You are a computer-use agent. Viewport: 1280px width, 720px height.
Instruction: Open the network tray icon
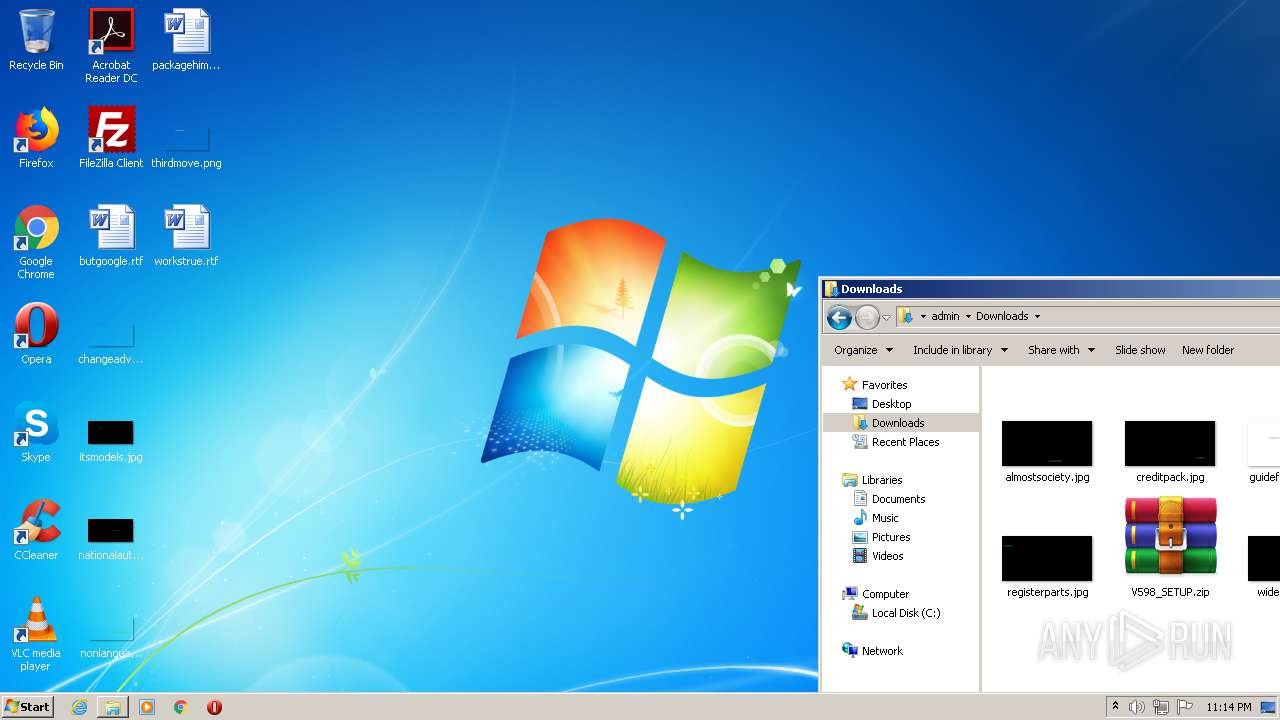1161,707
